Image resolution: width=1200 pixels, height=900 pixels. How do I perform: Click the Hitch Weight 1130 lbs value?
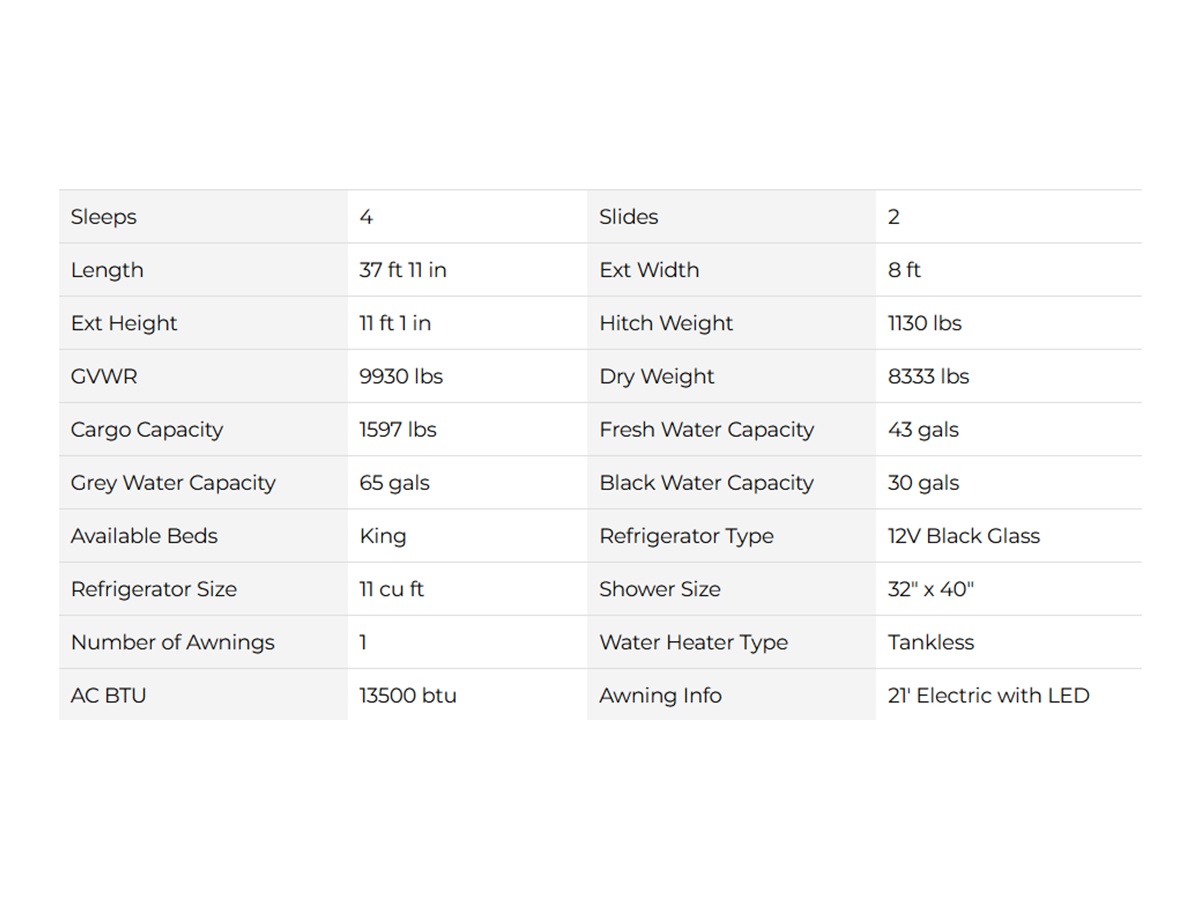pyautogui.click(x=924, y=323)
